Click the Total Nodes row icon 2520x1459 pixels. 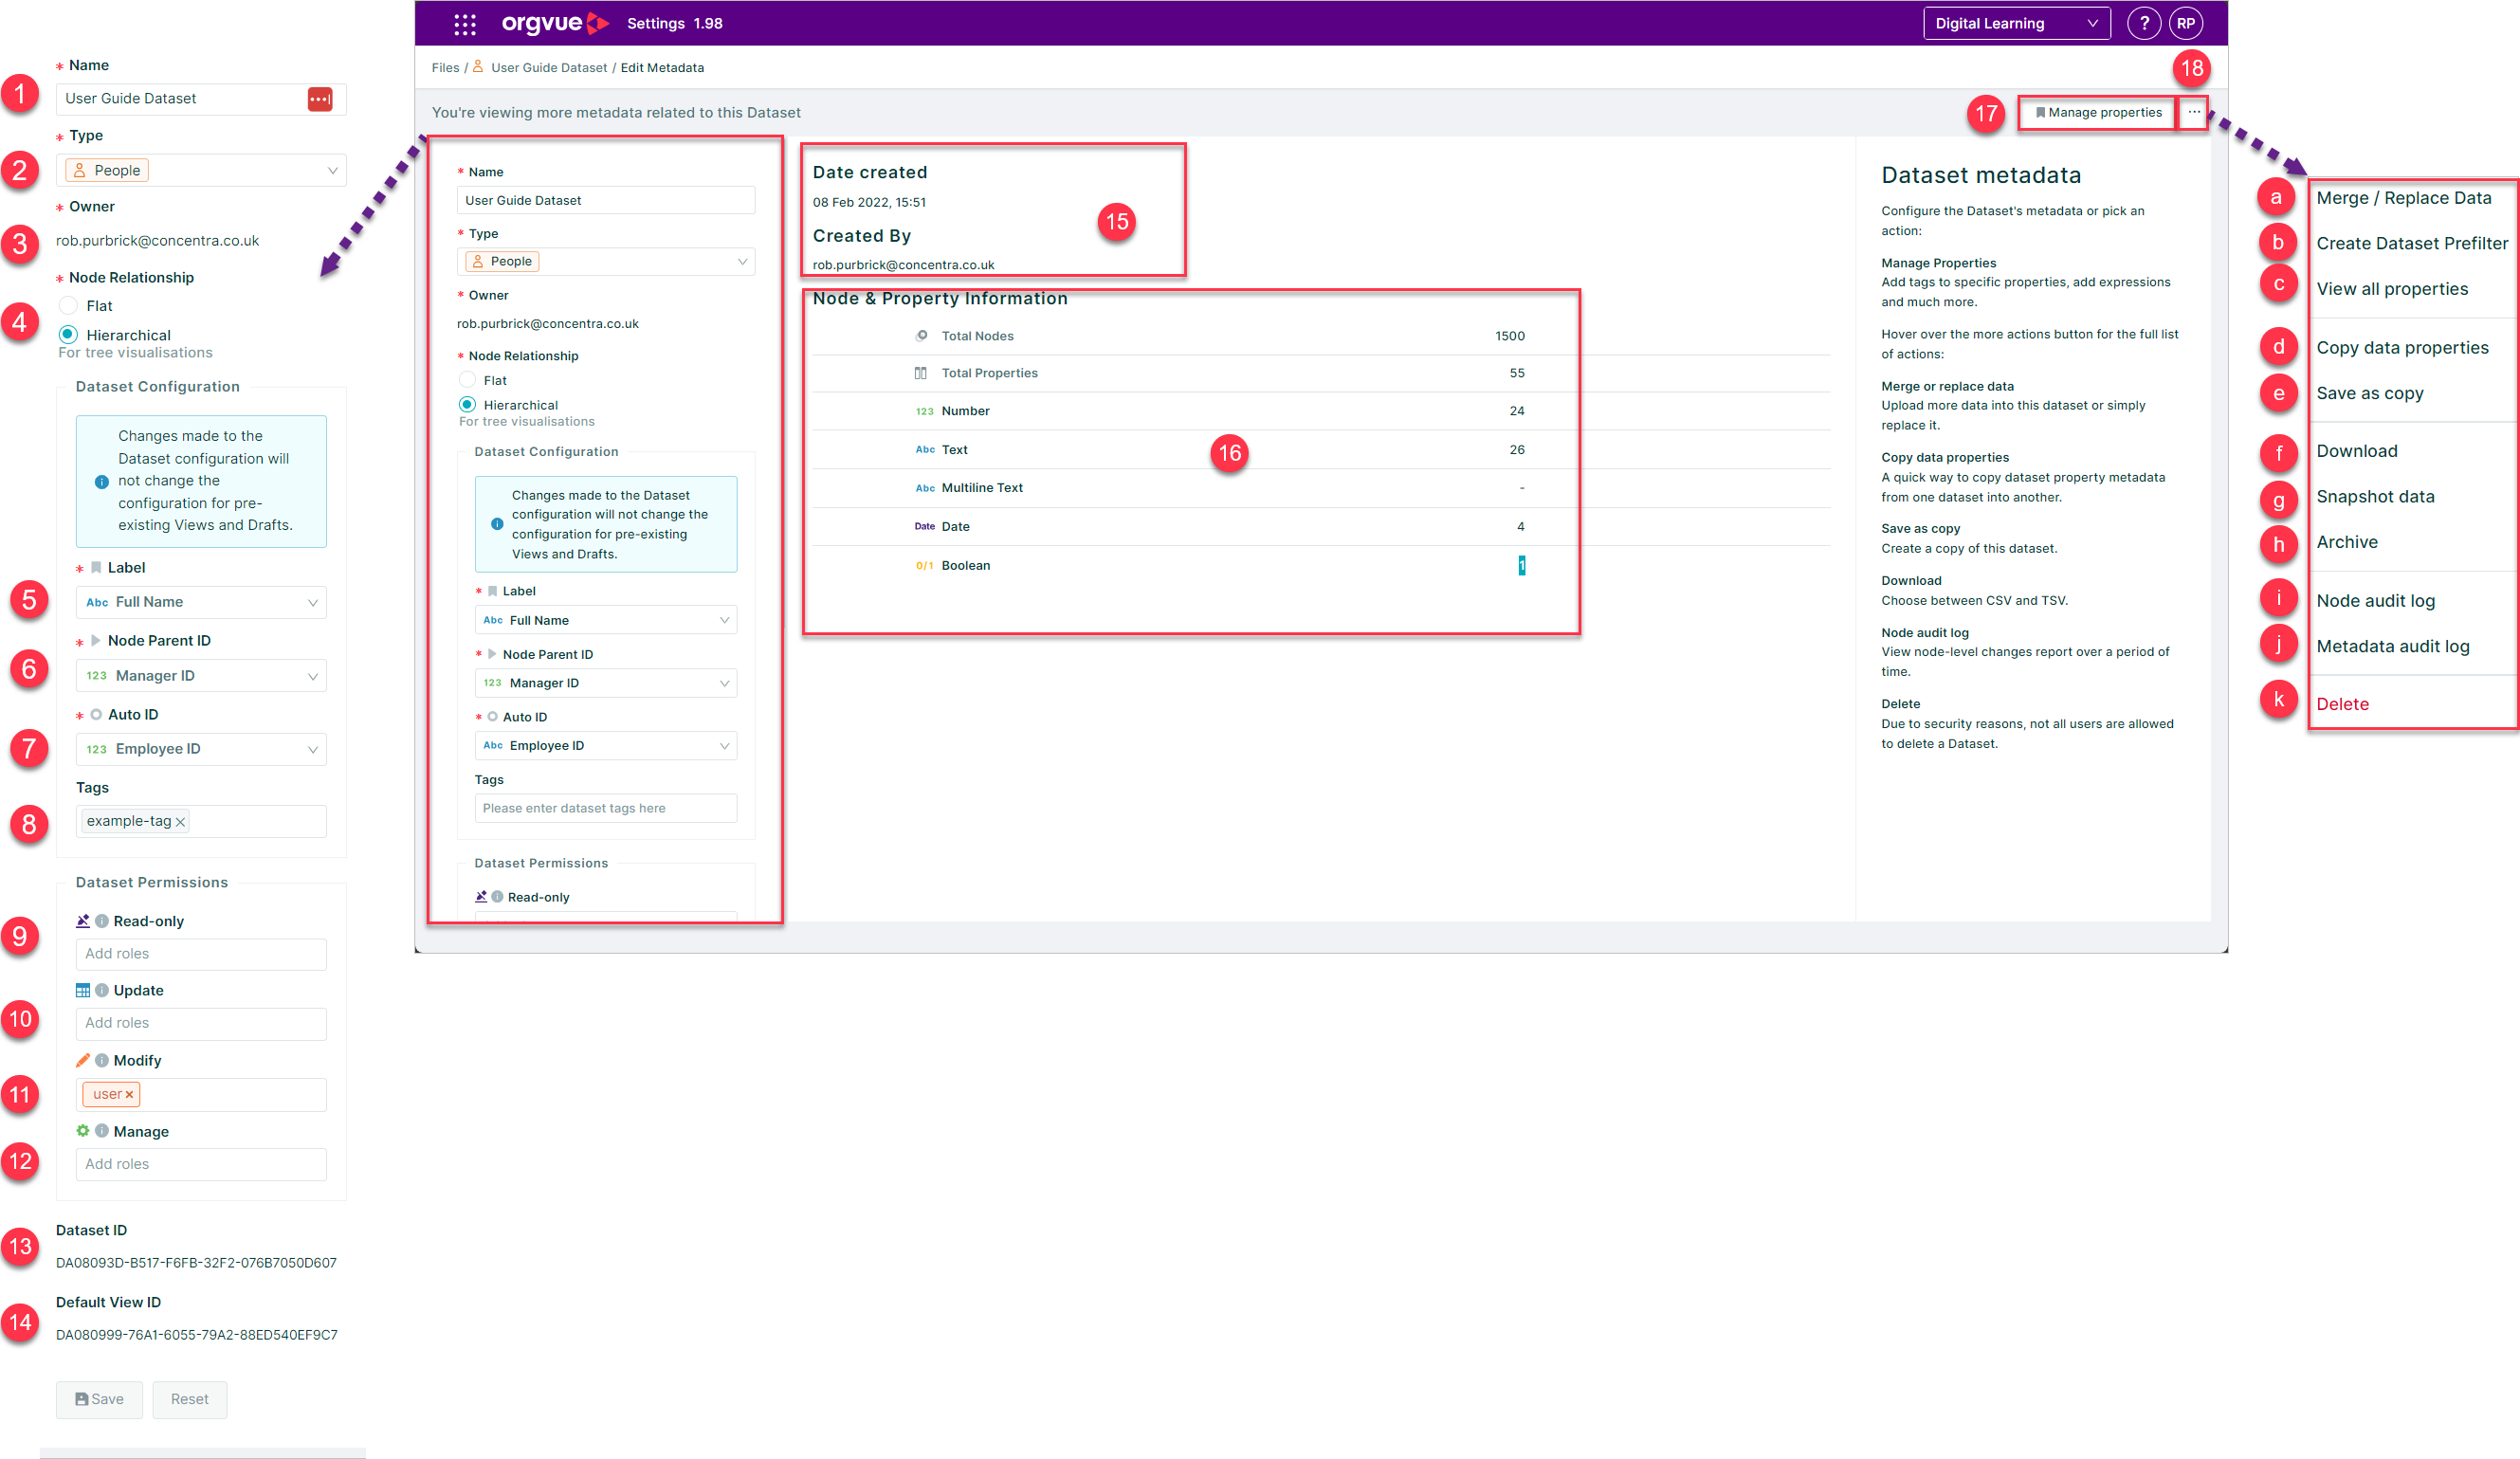click(x=921, y=336)
